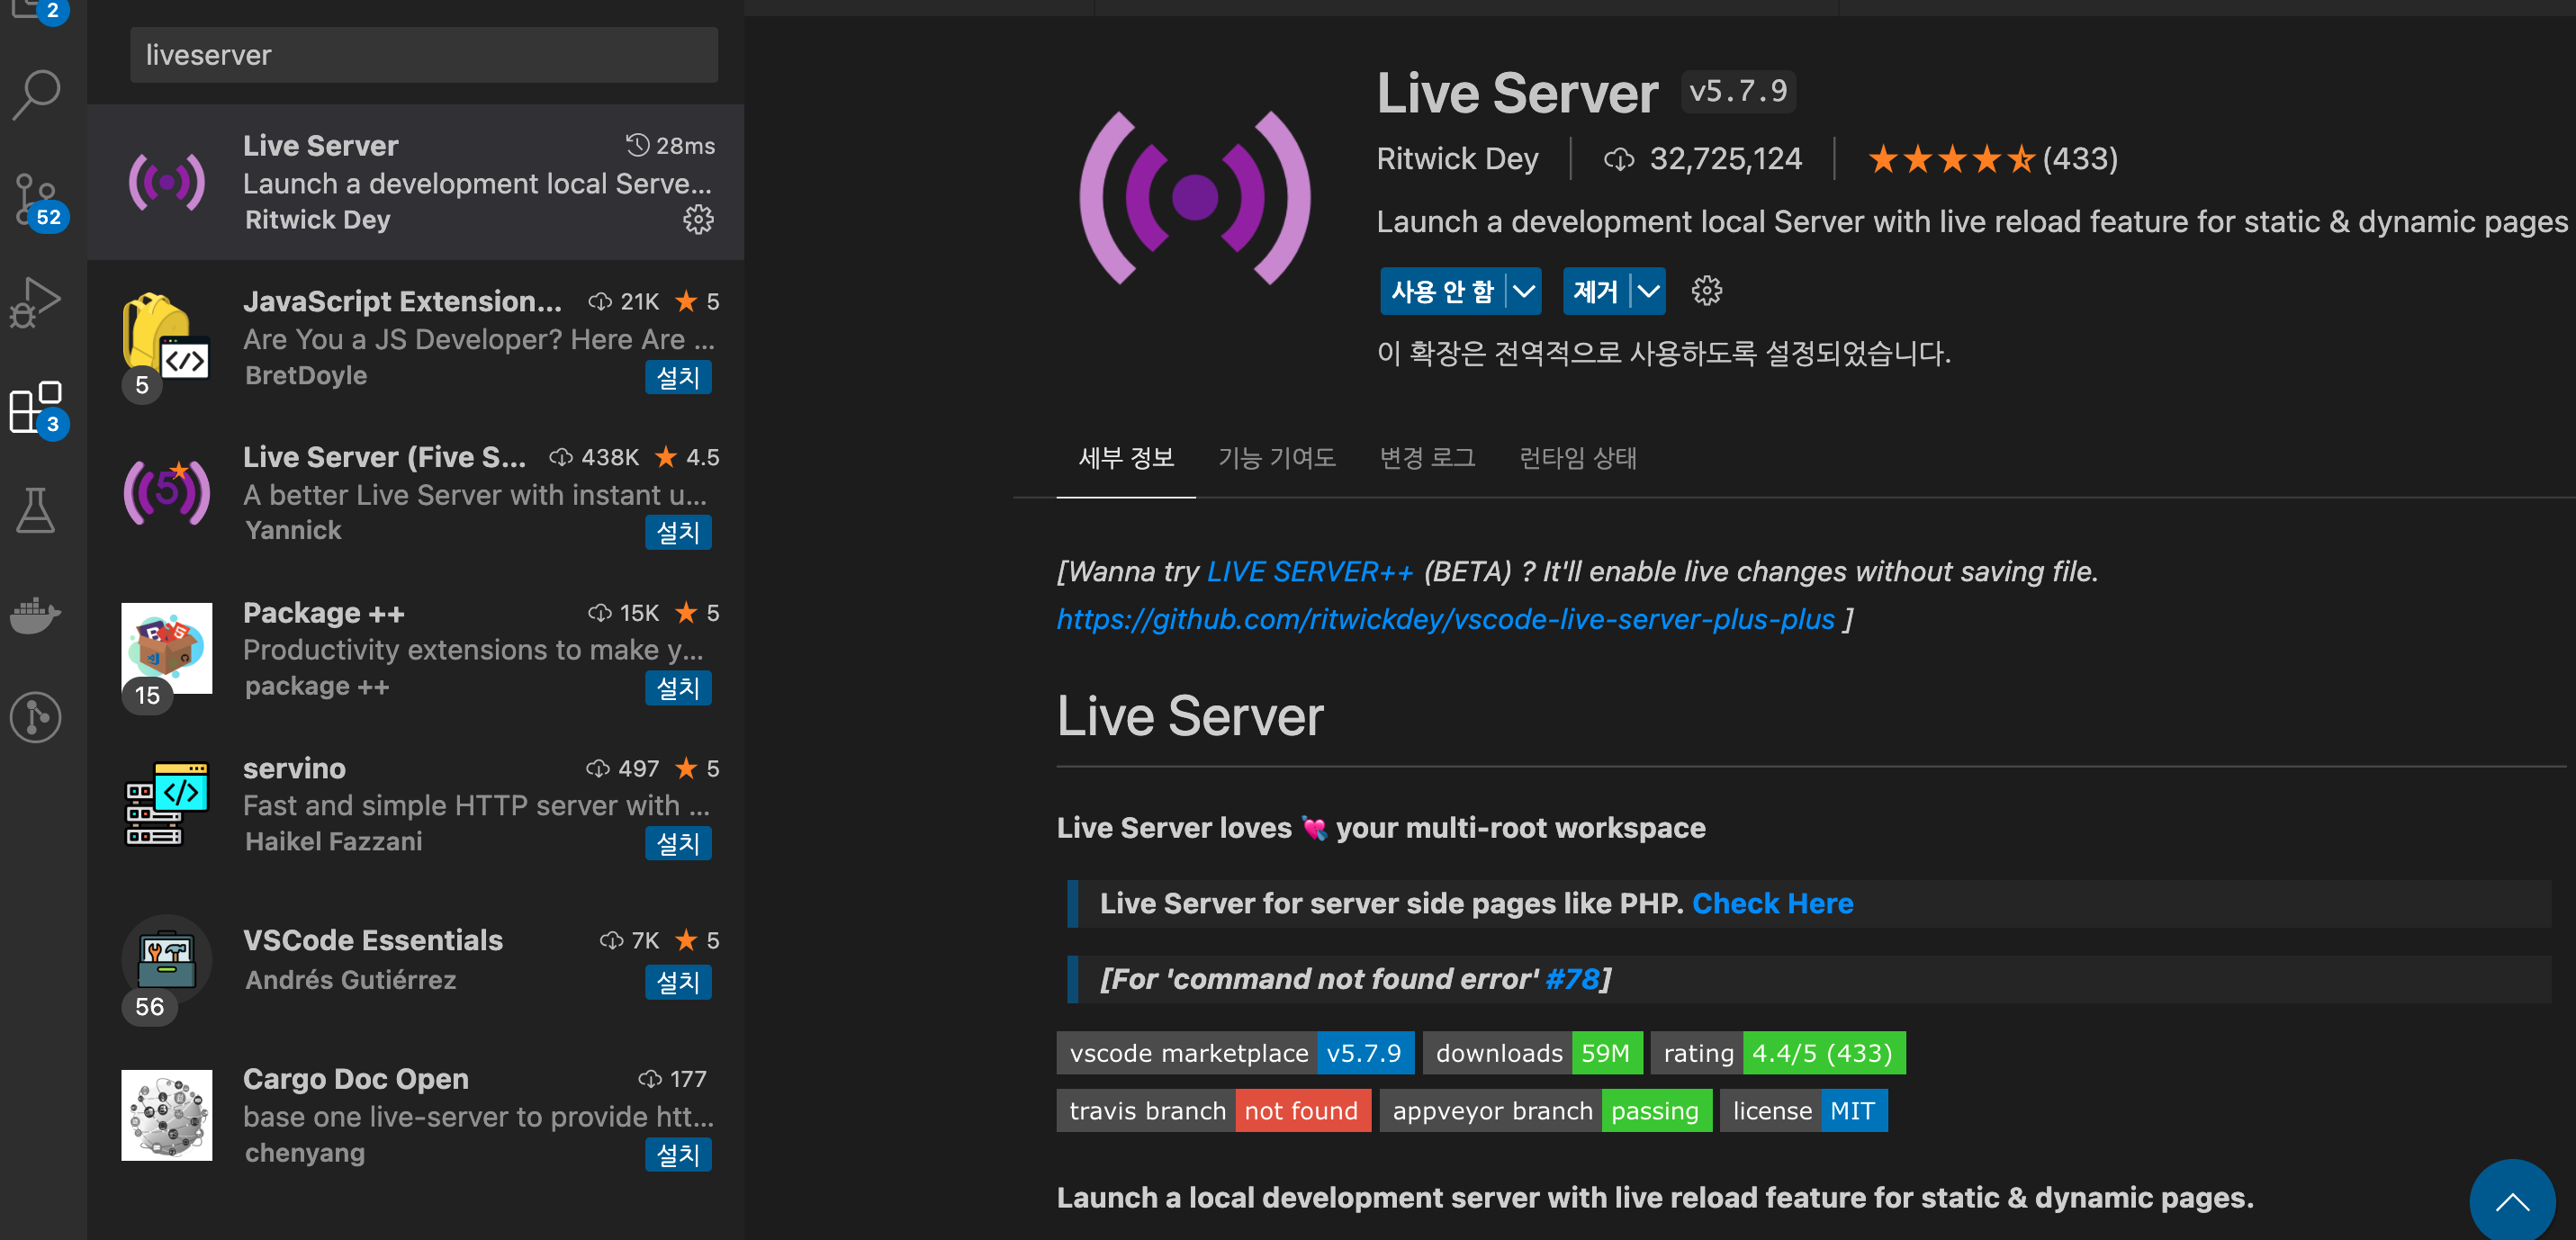Click vscode marketplace v5.7.9 badge
2576x1240 pixels.
pyautogui.click(x=1235, y=1053)
